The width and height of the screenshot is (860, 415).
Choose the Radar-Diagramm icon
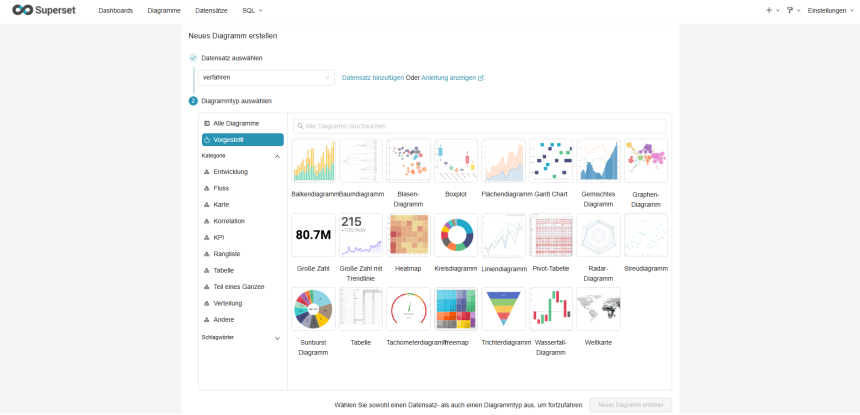(x=599, y=235)
